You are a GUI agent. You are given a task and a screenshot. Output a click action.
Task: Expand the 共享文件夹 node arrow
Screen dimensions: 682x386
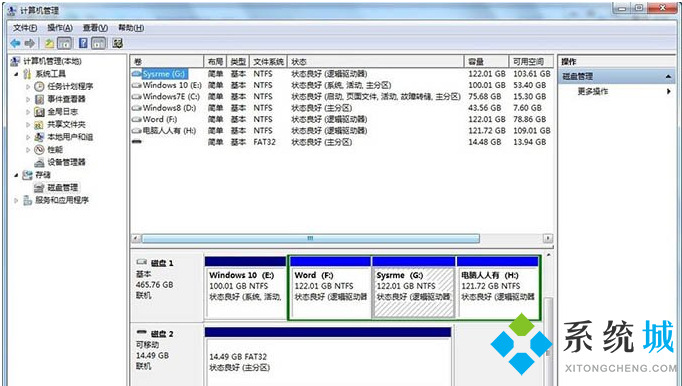(28, 124)
